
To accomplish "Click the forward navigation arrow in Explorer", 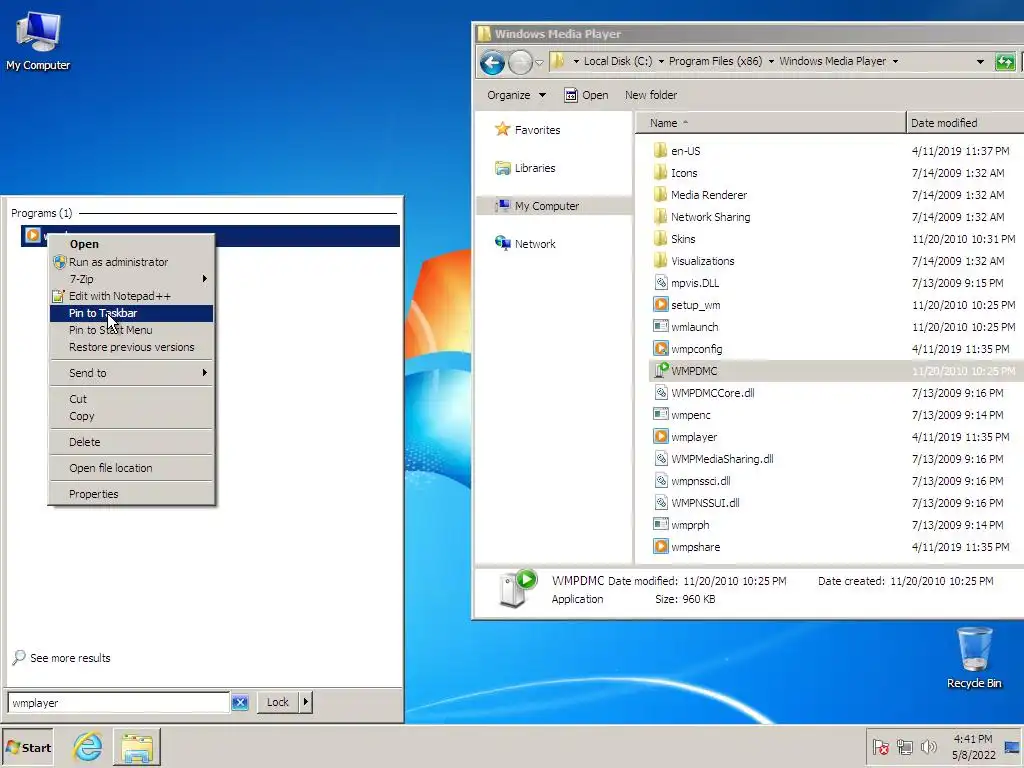I will pyautogui.click(x=520, y=63).
